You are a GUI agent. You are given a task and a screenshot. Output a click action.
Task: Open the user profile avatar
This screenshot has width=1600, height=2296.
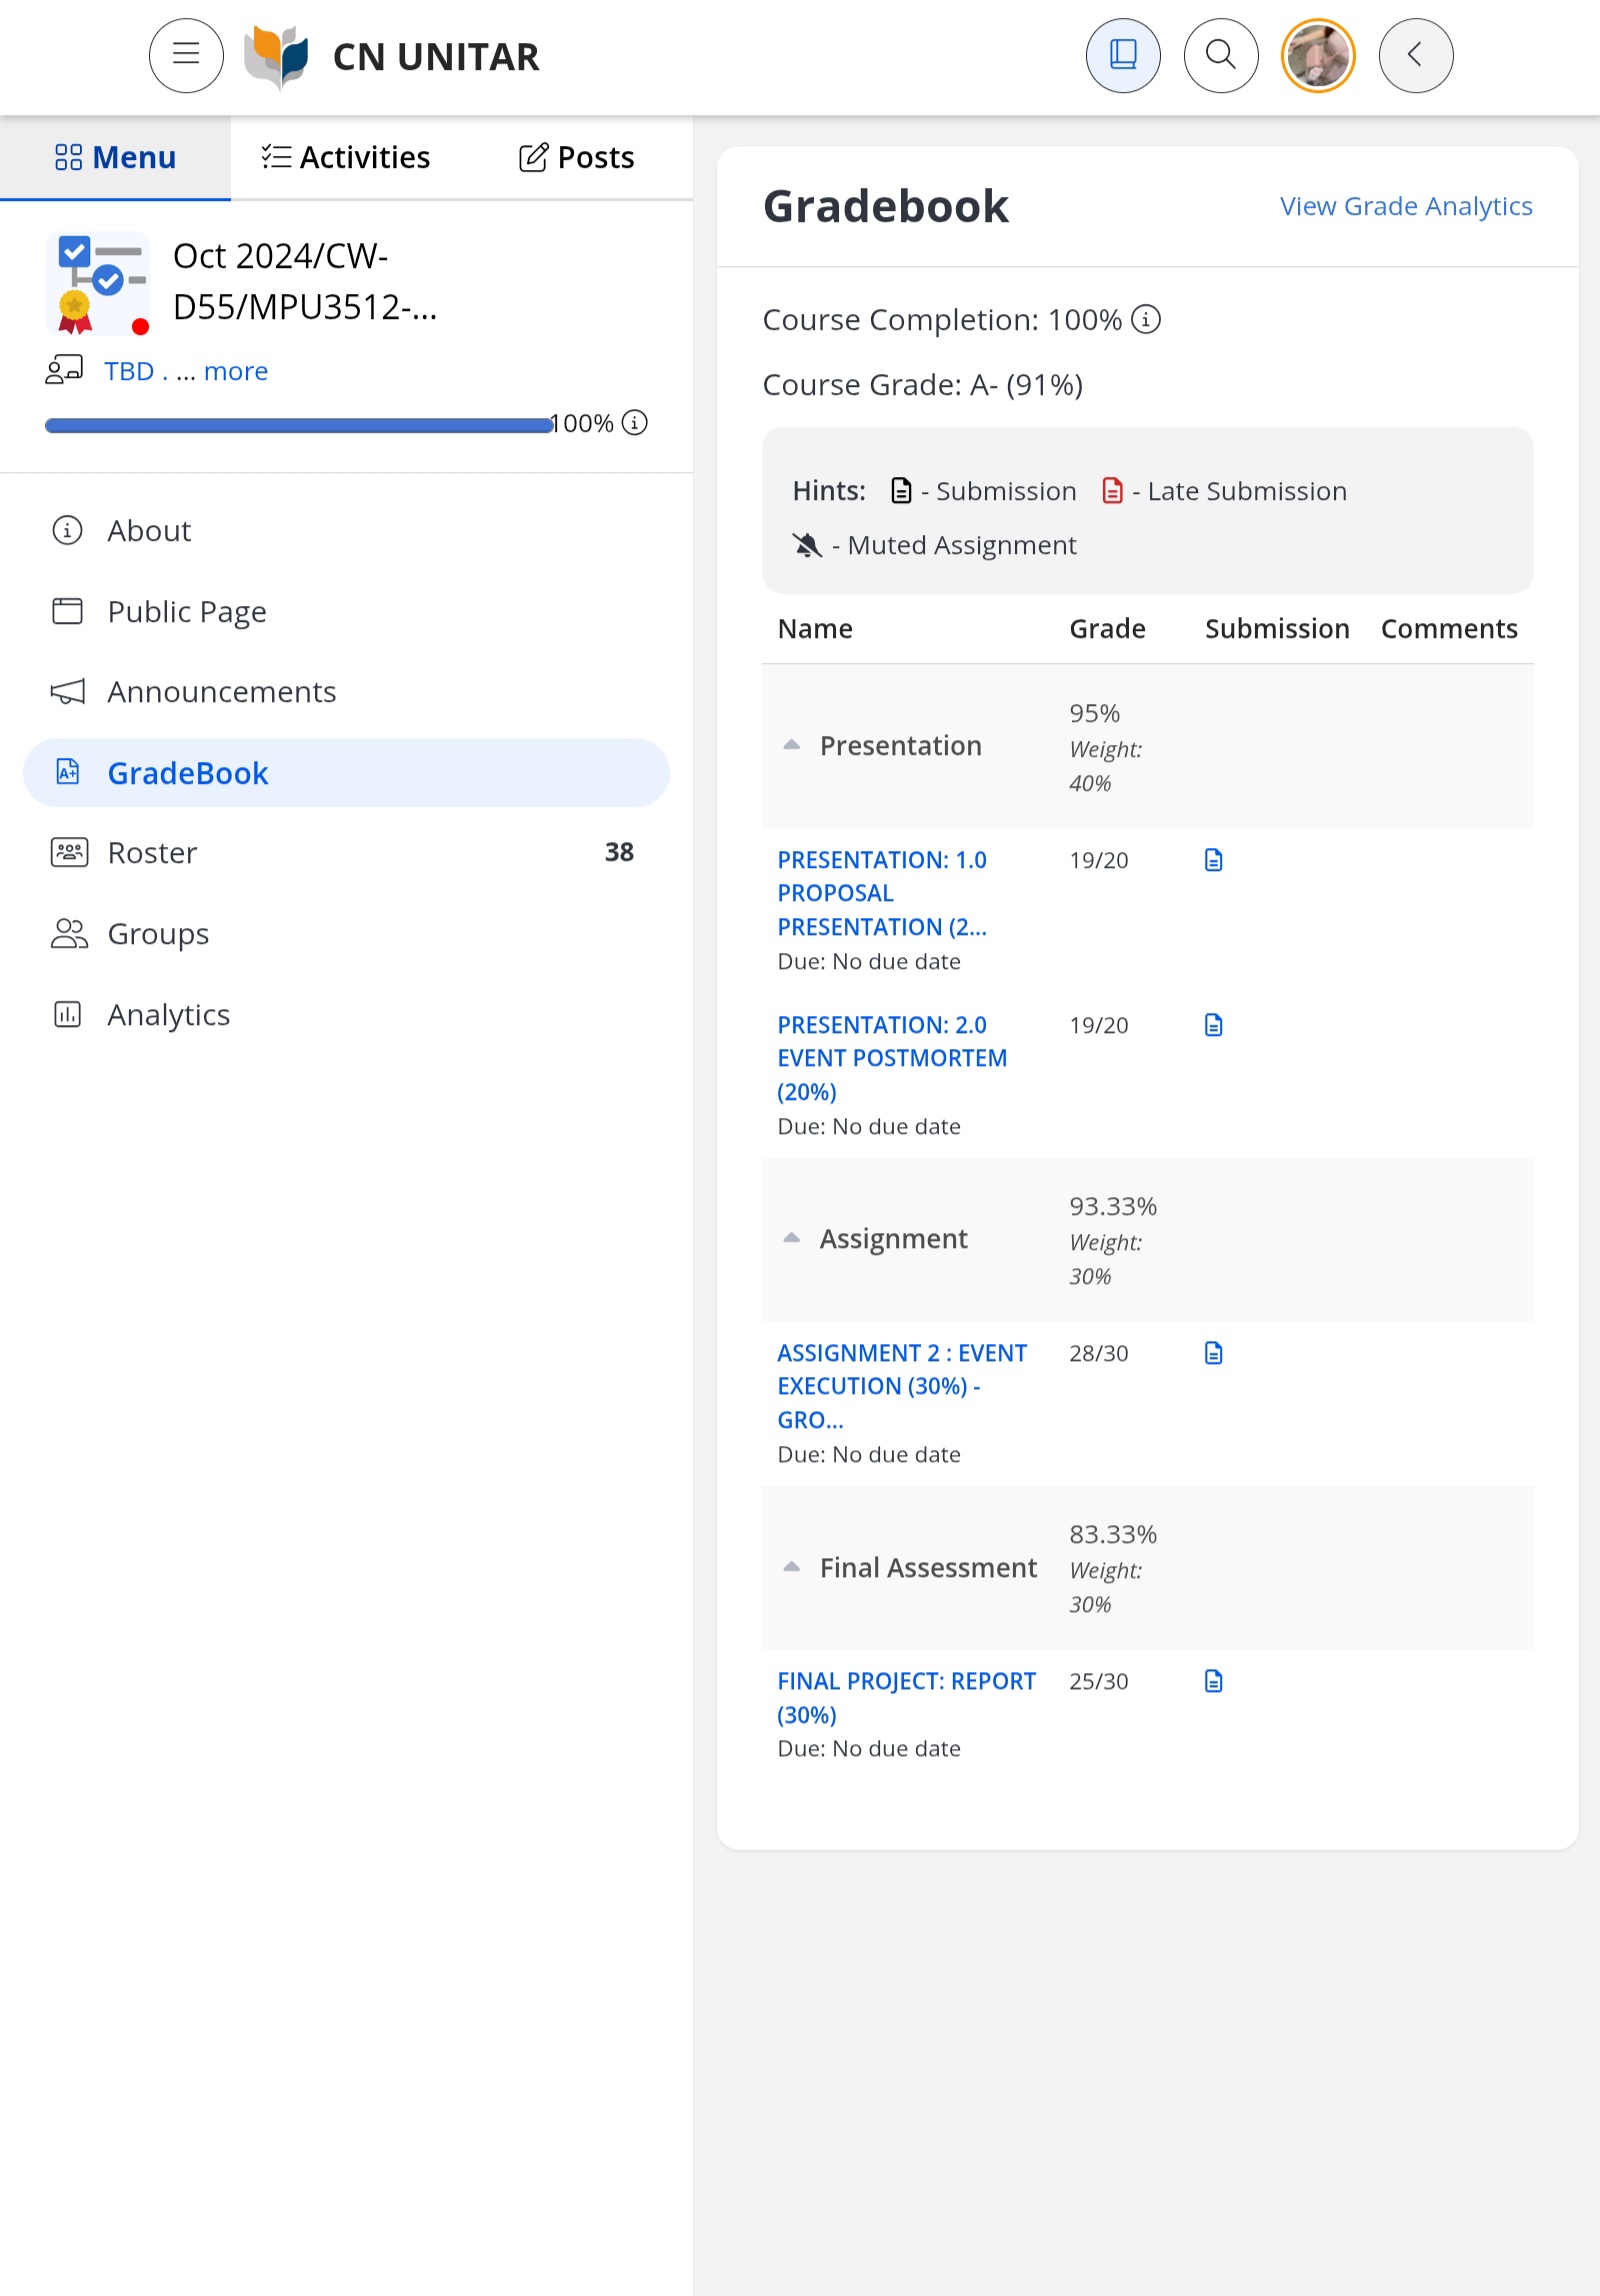1317,56
